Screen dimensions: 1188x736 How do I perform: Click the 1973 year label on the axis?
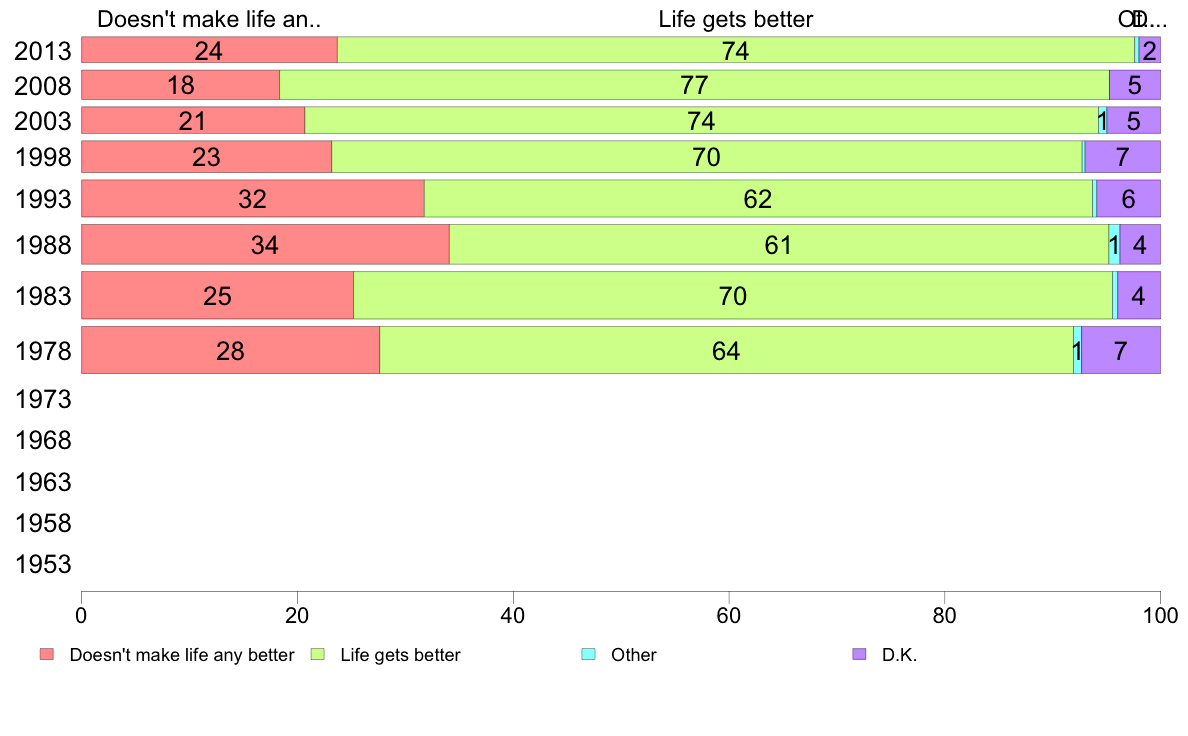pos(43,400)
